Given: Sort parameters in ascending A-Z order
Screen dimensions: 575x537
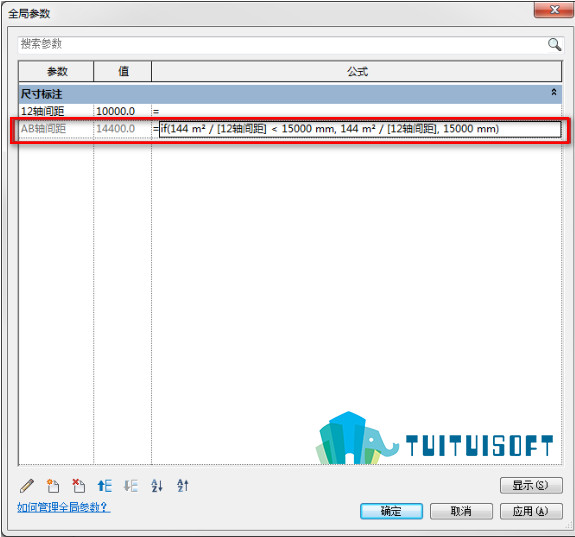Looking at the screenshot, I should [x=157, y=486].
